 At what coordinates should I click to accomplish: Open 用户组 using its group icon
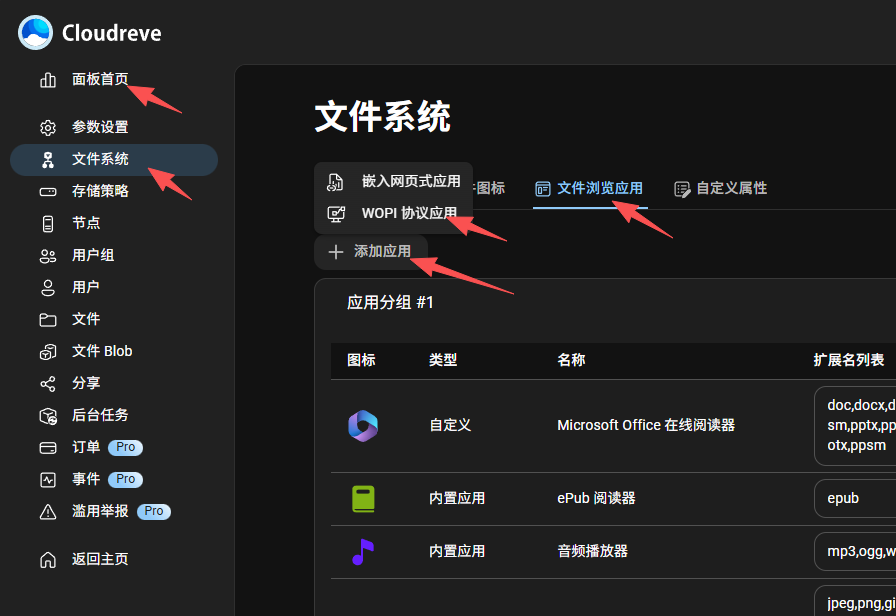[47, 255]
